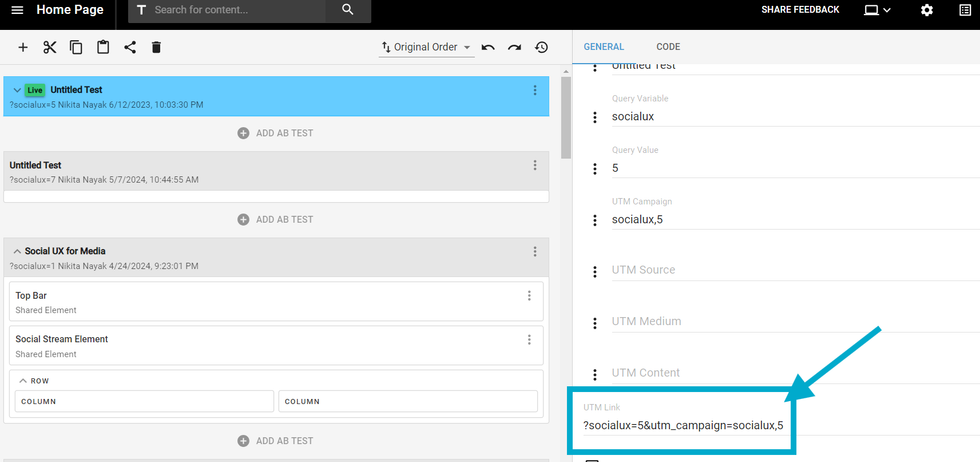Click the UTM Source input field
980x462 pixels.
tap(780, 270)
